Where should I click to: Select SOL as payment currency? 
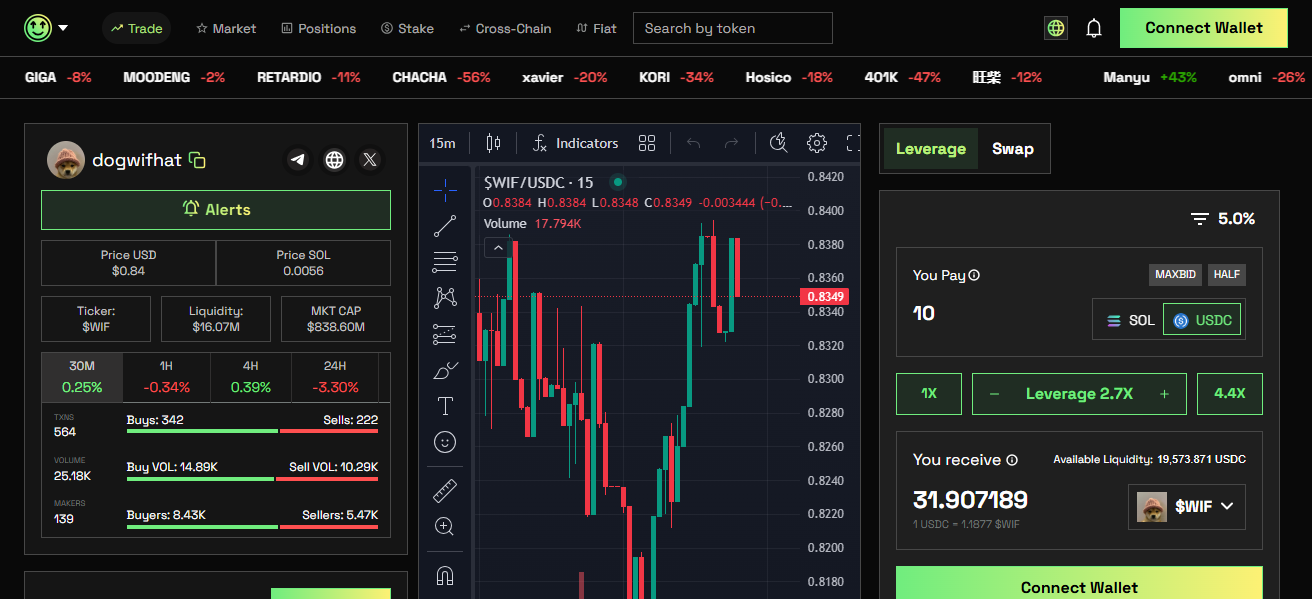(1130, 321)
